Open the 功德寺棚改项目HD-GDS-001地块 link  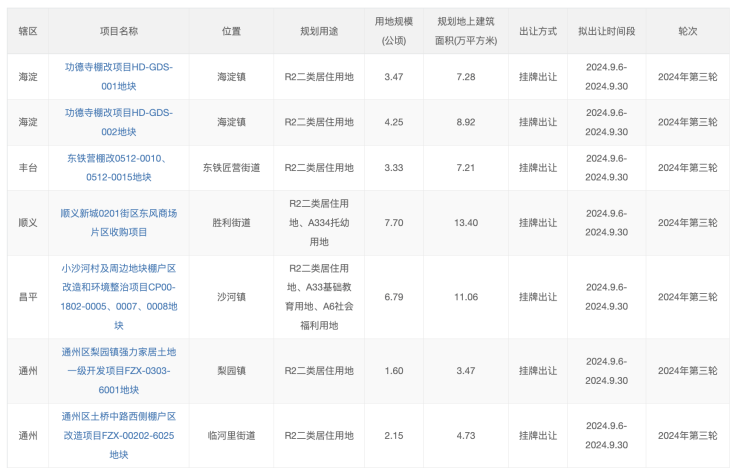pyautogui.click(x=118, y=76)
